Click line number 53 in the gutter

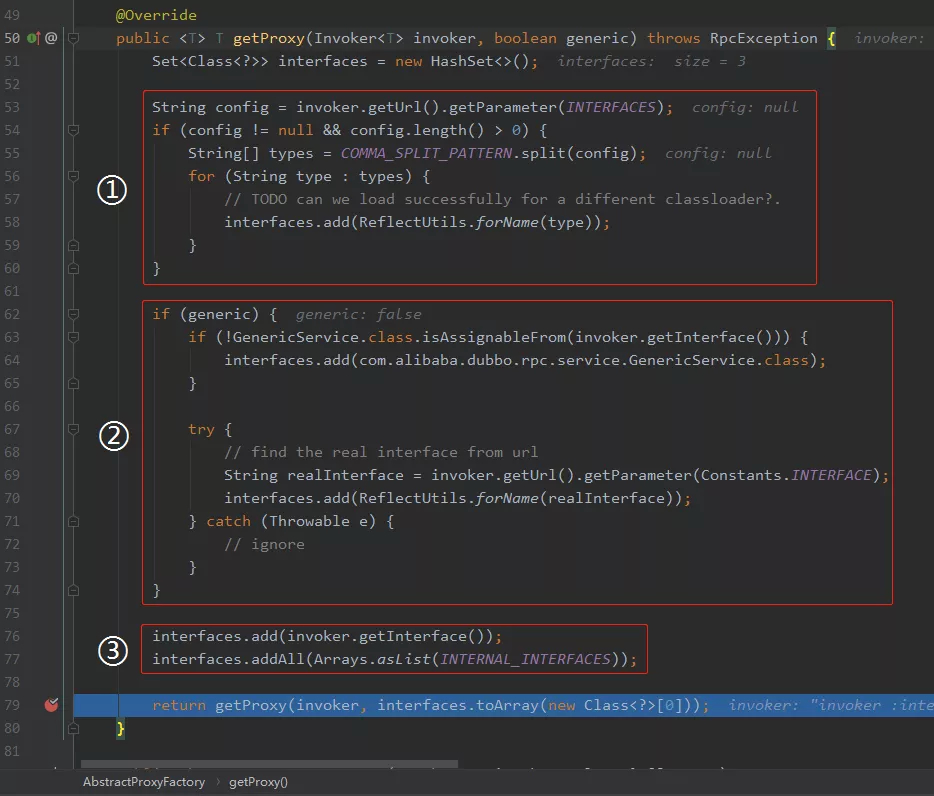coord(12,107)
